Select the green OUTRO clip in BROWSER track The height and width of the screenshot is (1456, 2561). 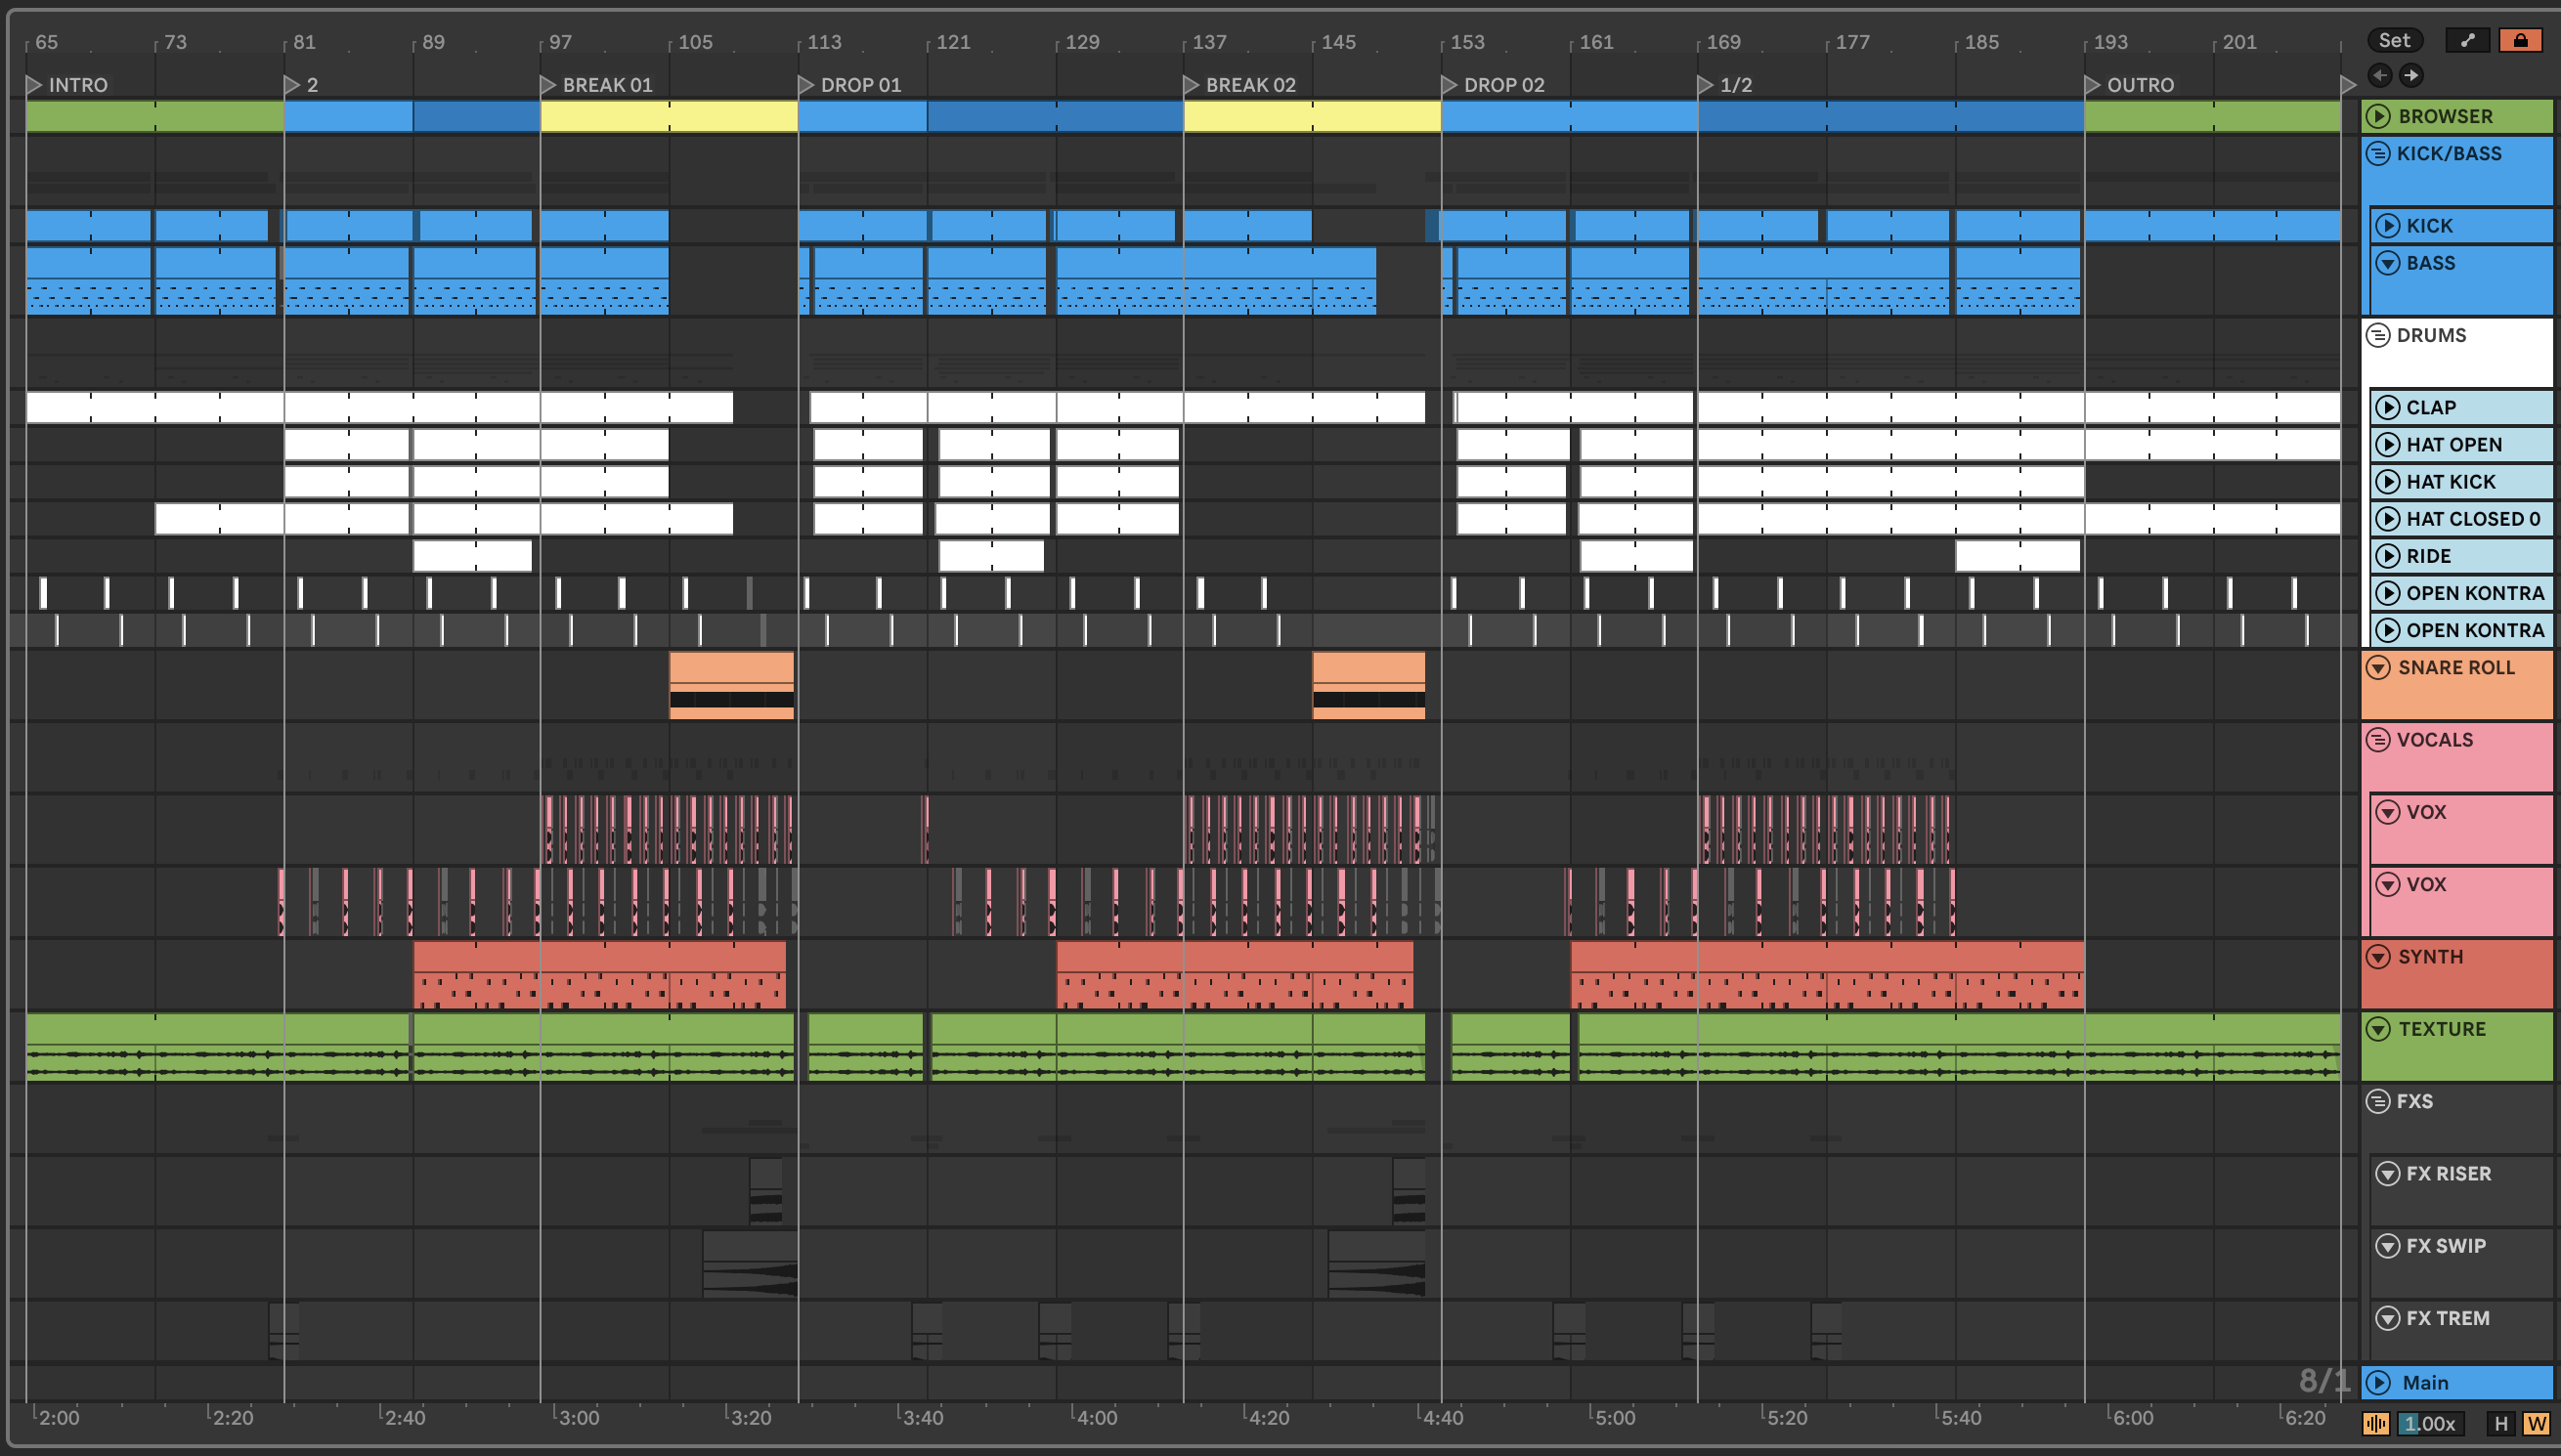pos(2212,116)
